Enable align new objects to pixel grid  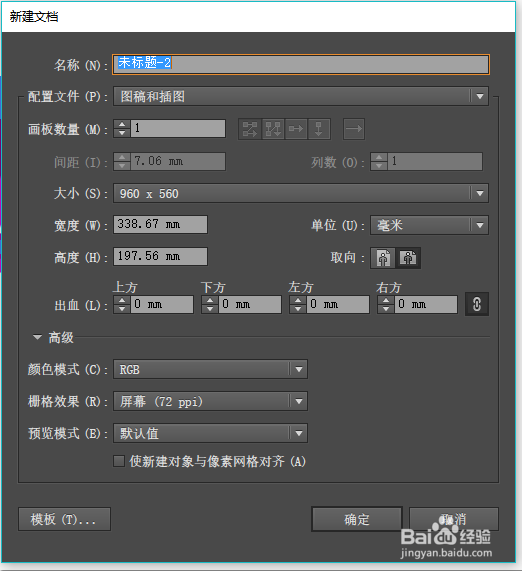[x=119, y=461]
